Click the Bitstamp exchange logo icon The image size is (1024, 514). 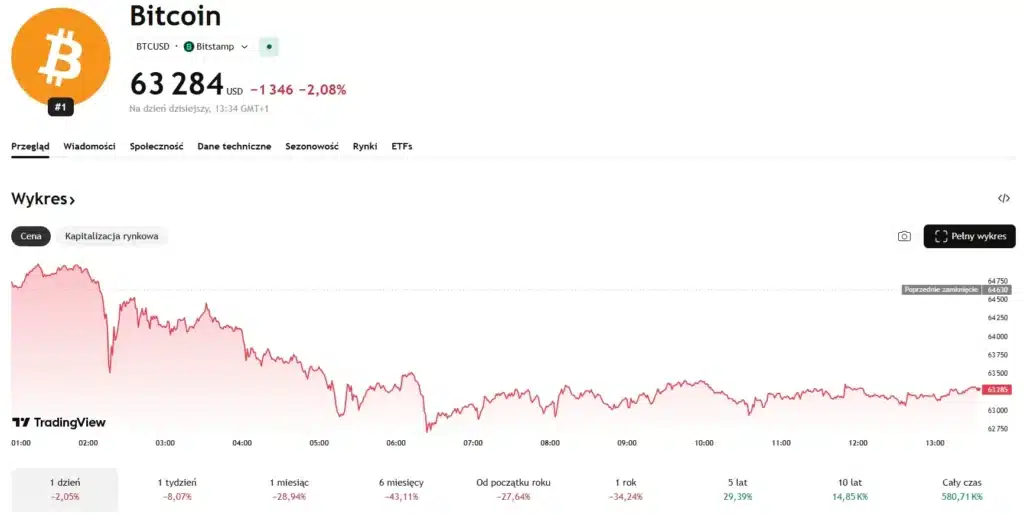pyautogui.click(x=189, y=46)
